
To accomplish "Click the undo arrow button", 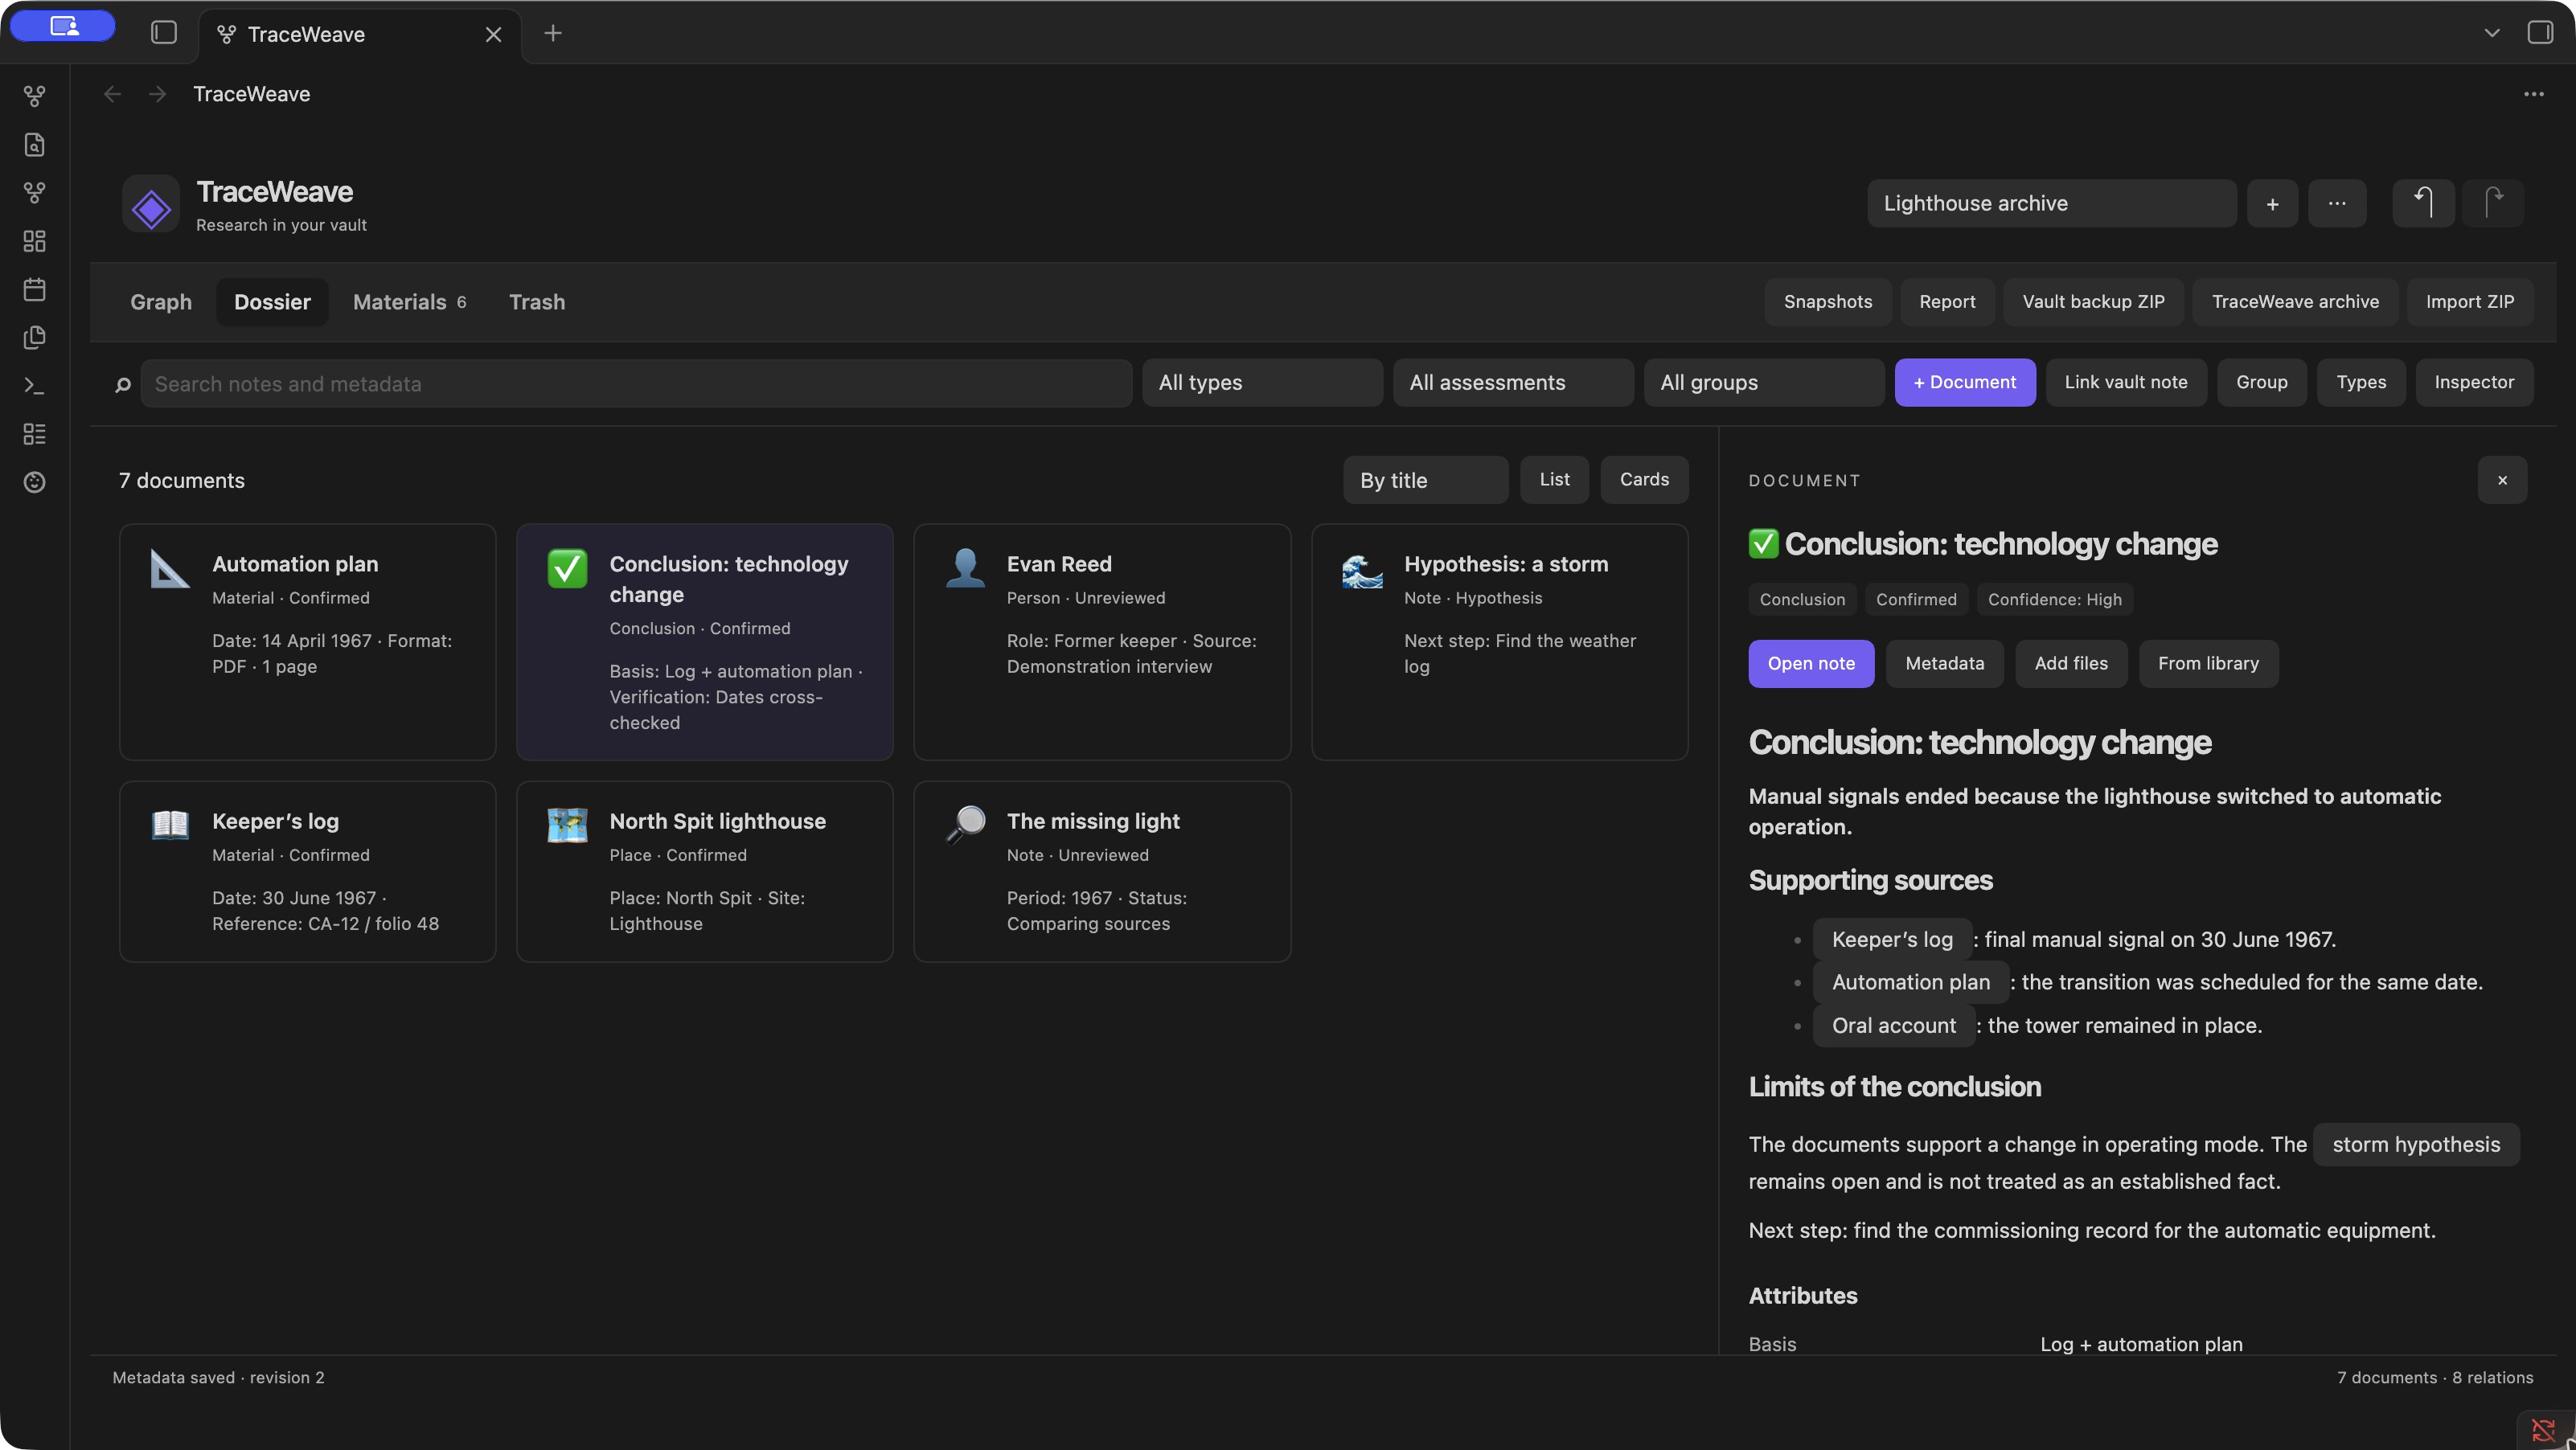I will pyautogui.click(x=2423, y=204).
